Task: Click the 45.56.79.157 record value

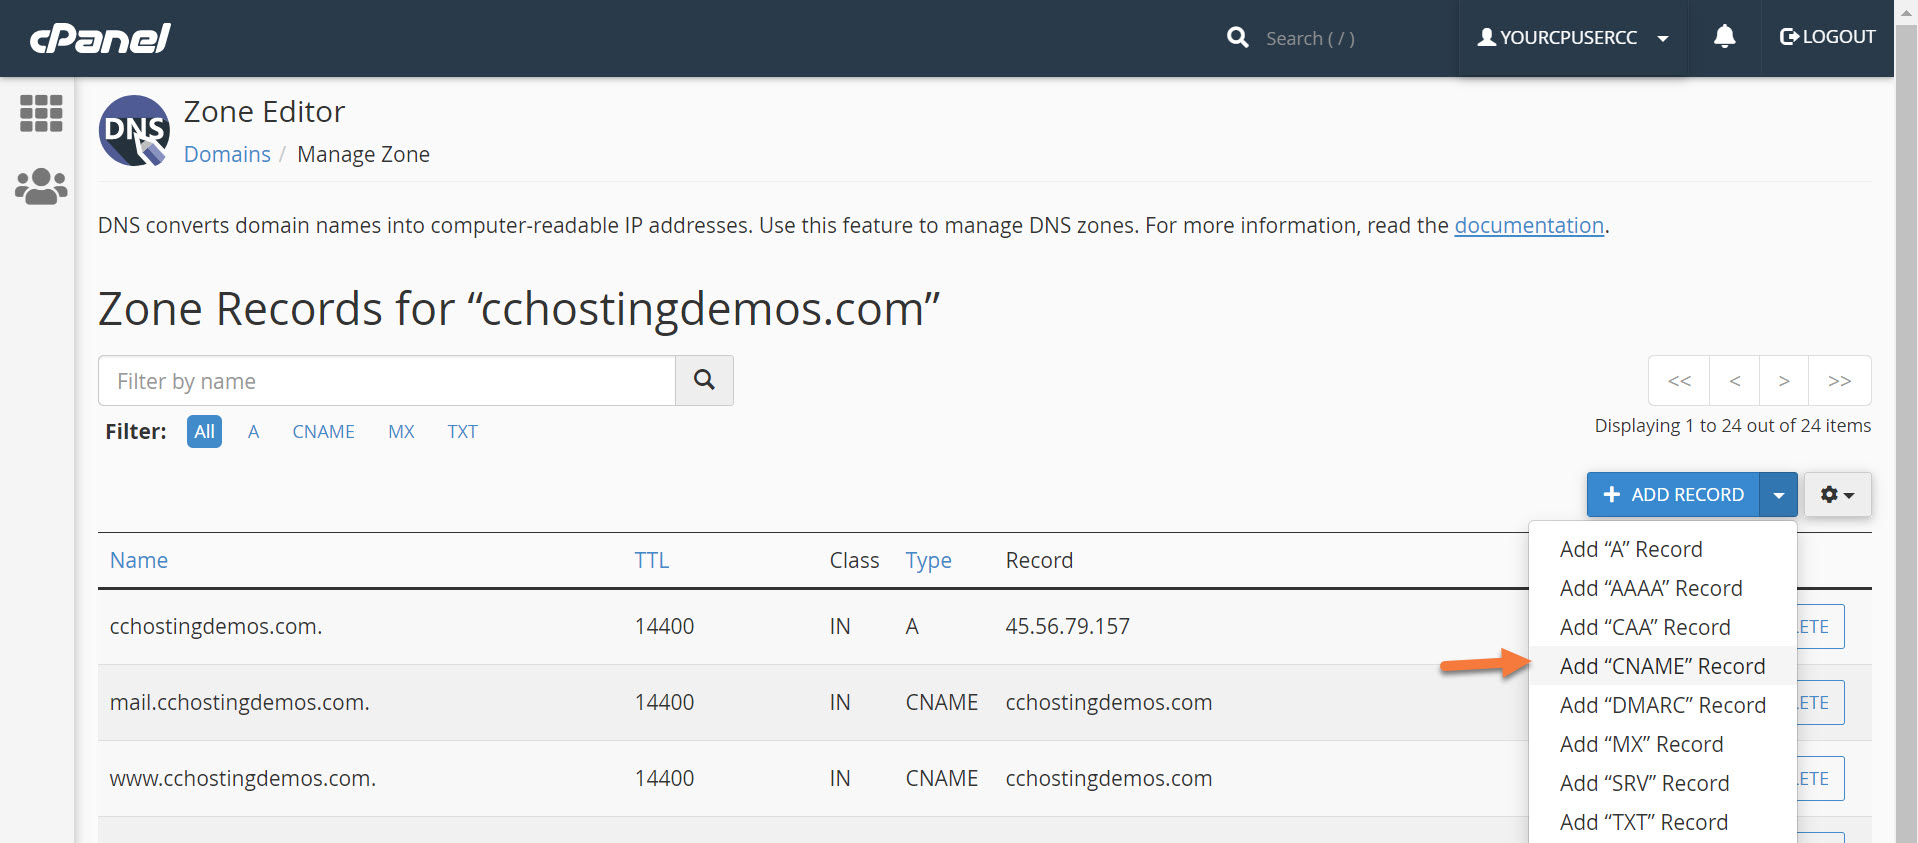Action: click(1067, 626)
